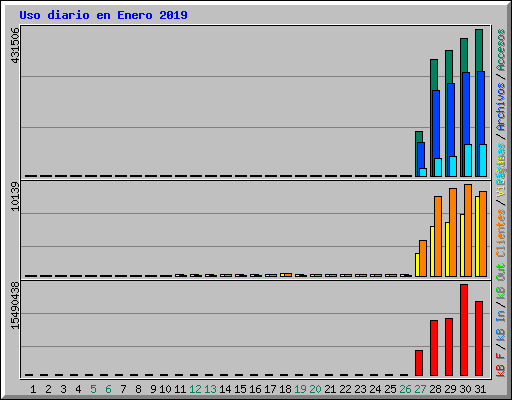The image size is (512, 400).
Task: Click the day 27 label on the x-axis
Action: [x=420, y=389]
